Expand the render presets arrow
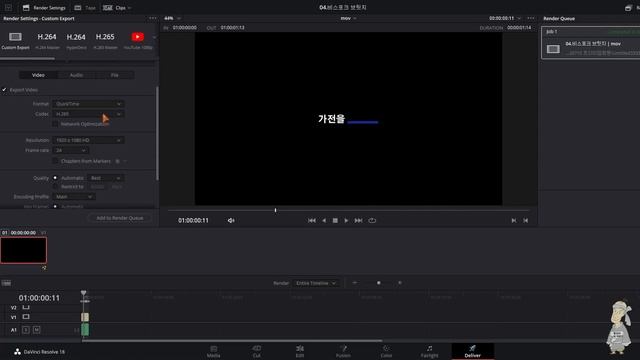Viewport: 640px width, 360px height. click(x=154, y=37)
